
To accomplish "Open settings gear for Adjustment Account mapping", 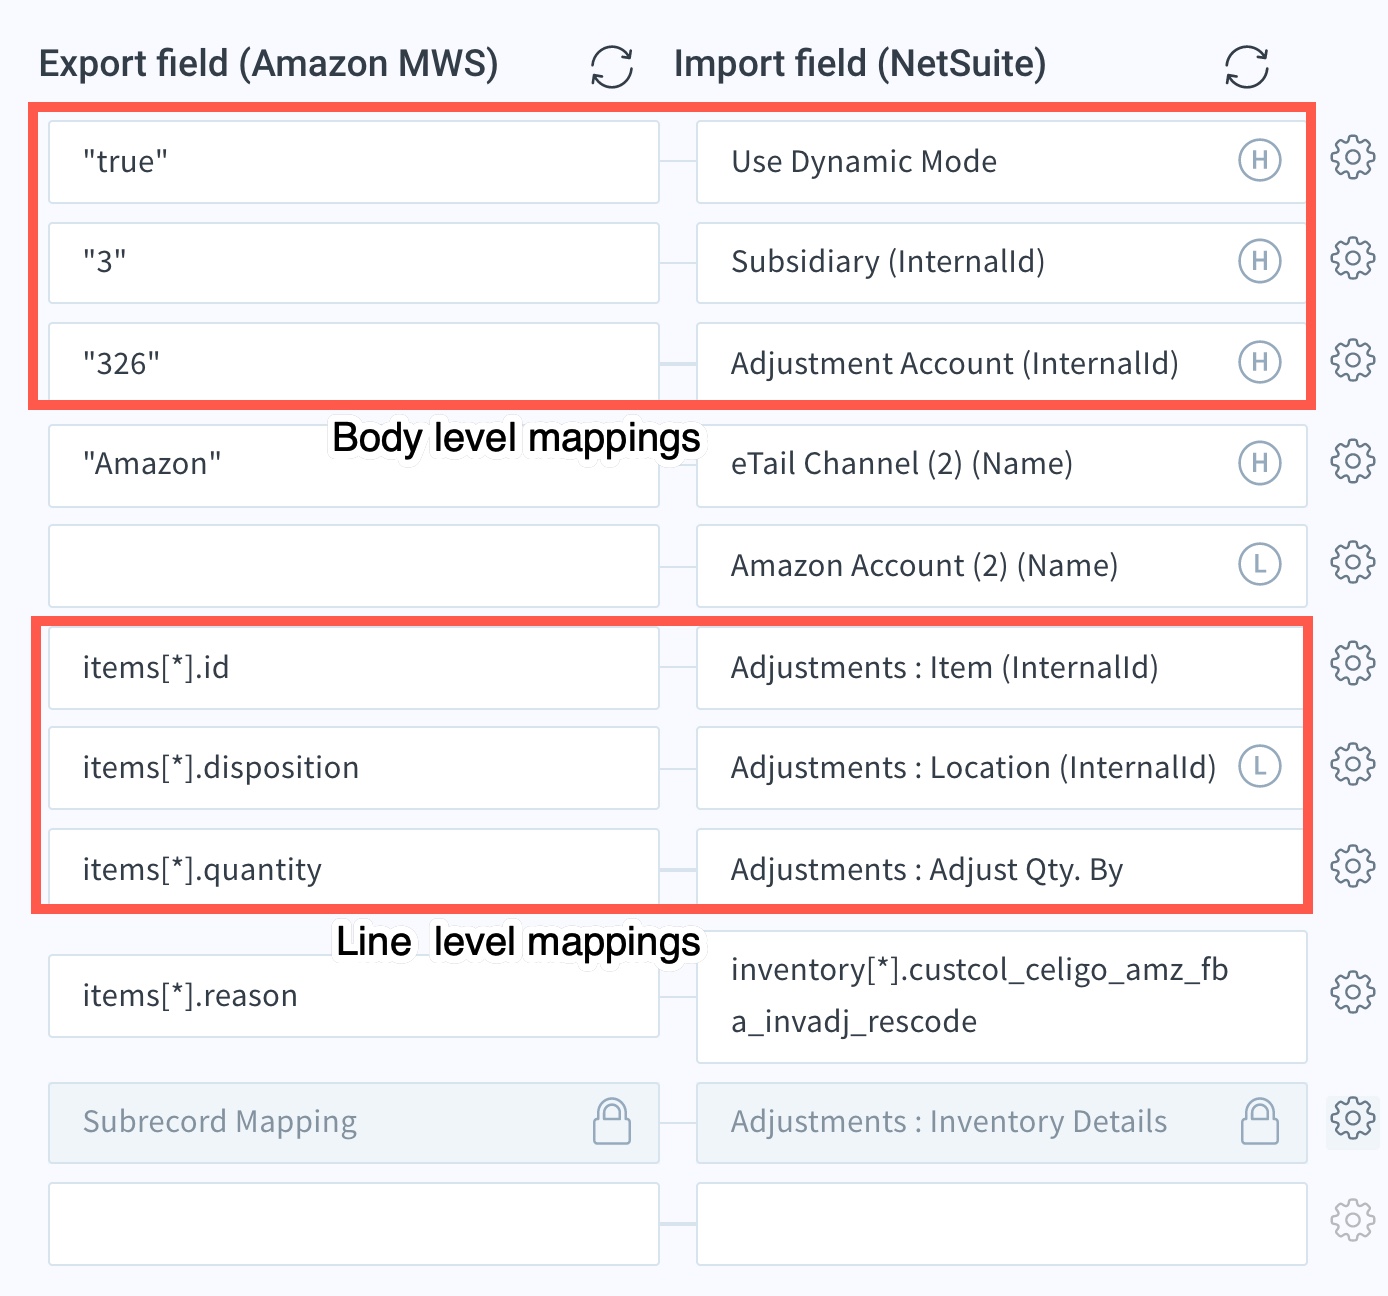I will [x=1352, y=360].
